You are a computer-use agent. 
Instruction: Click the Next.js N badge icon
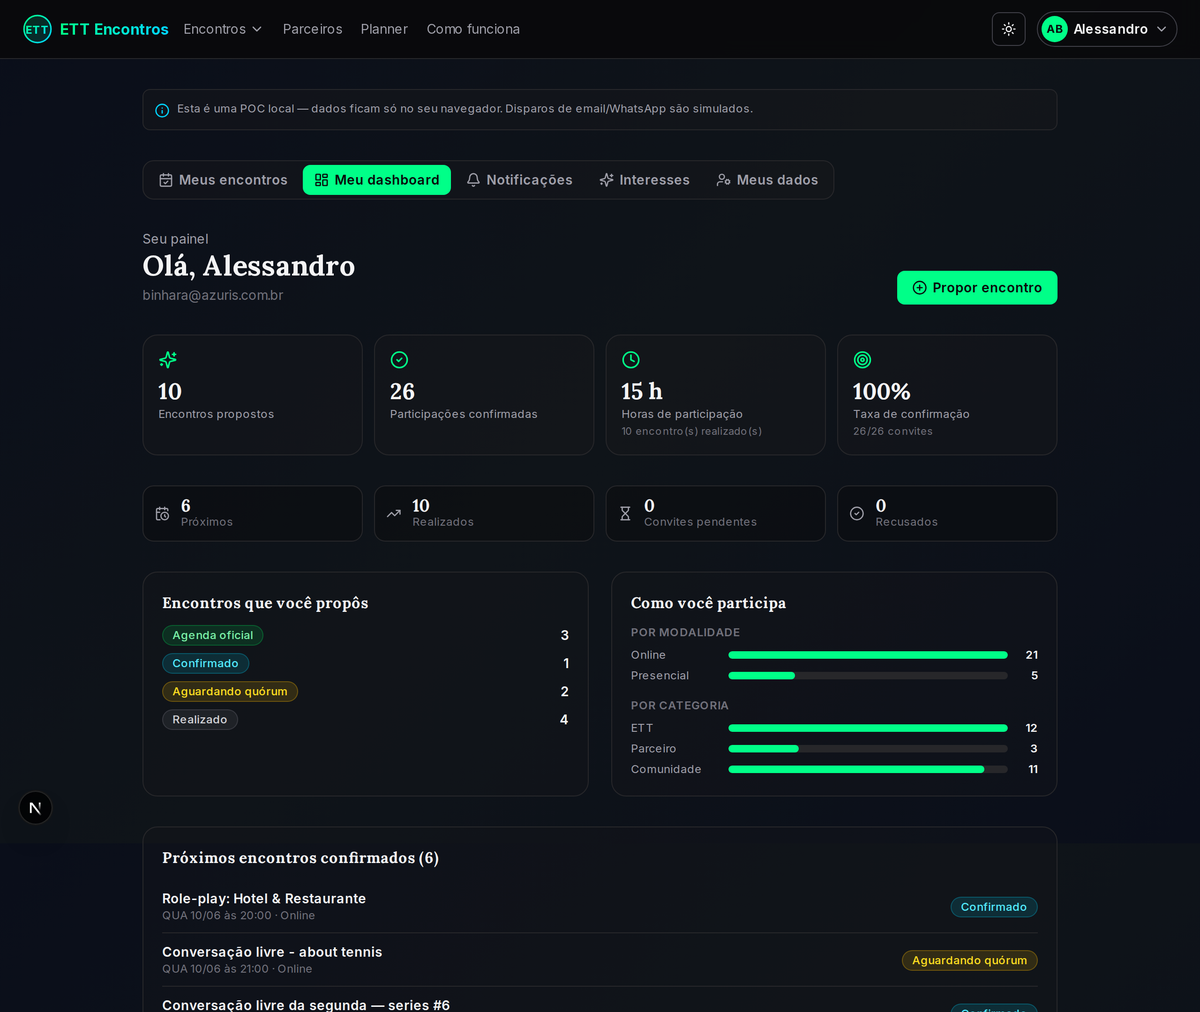36,808
